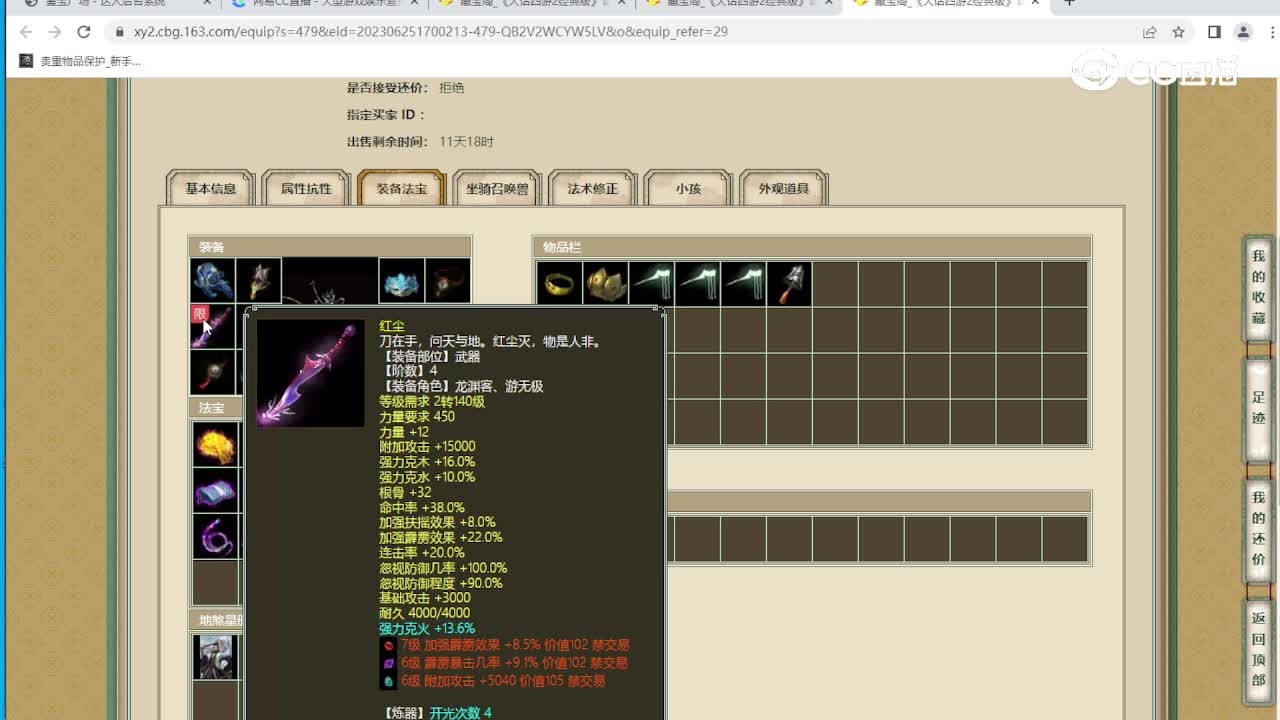The width and height of the screenshot is (1280, 720).
Task: Click the 红尘 item name in tooltip
Action: coord(391,326)
